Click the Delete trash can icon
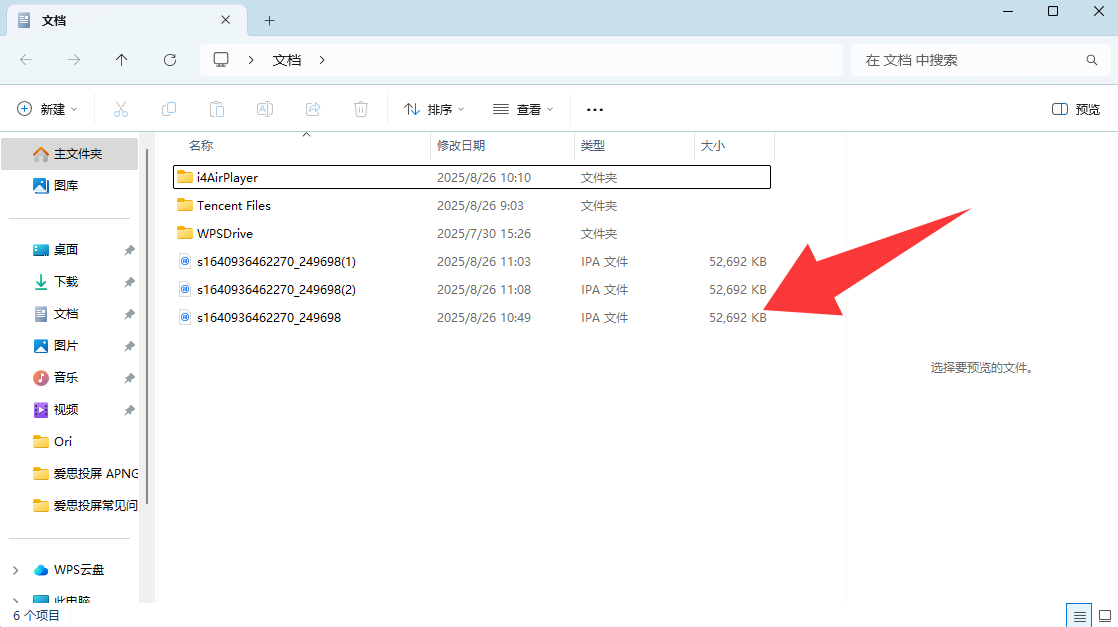This screenshot has width=1118, height=627. tap(361, 109)
